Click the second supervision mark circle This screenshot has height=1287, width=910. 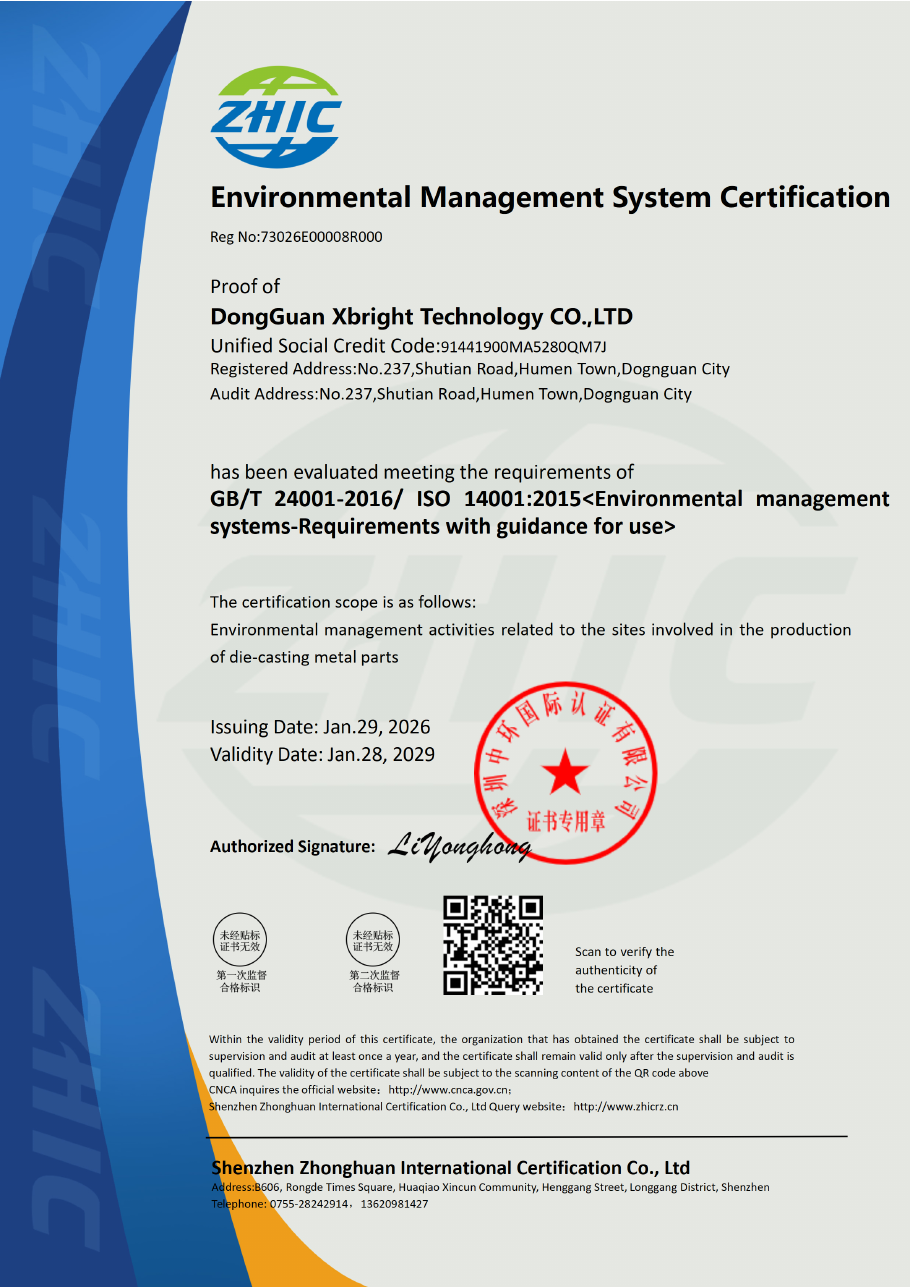pyautogui.click(x=373, y=940)
